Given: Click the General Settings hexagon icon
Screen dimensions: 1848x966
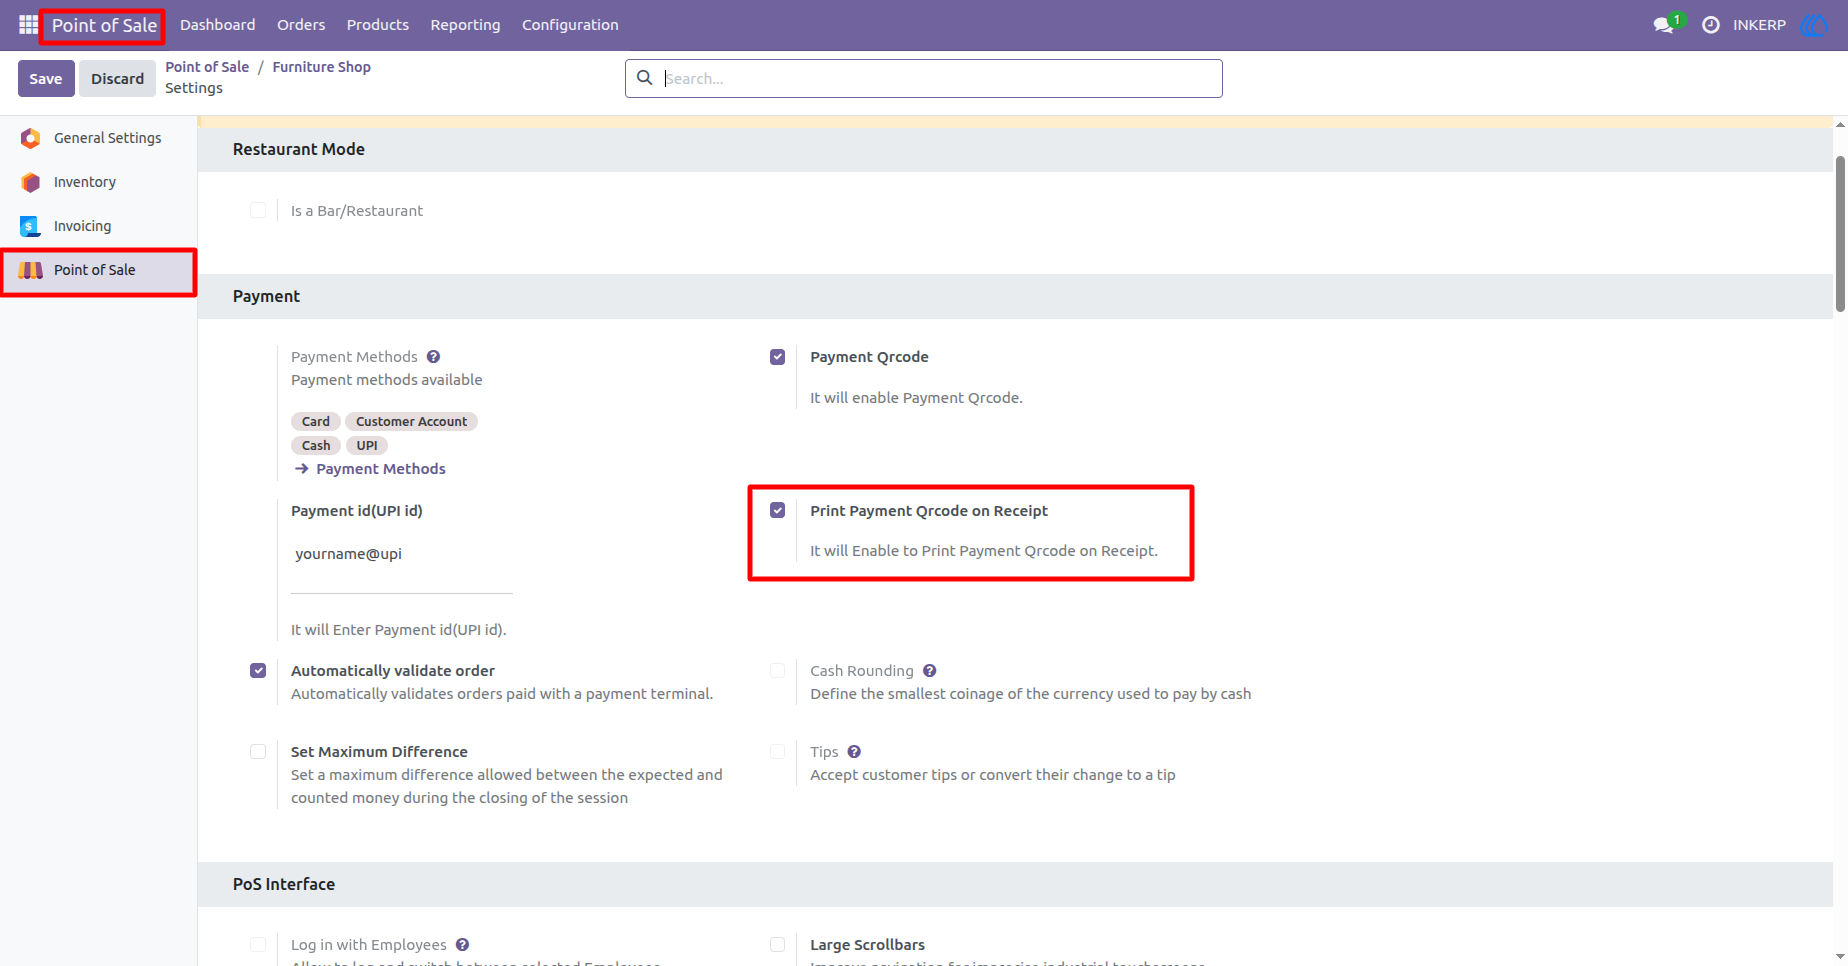Looking at the screenshot, I should 31,138.
